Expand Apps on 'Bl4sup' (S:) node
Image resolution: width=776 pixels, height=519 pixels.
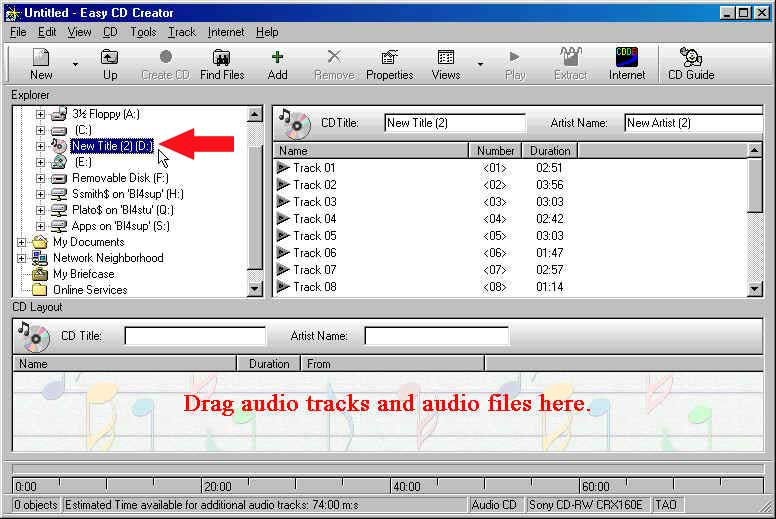(x=41, y=226)
